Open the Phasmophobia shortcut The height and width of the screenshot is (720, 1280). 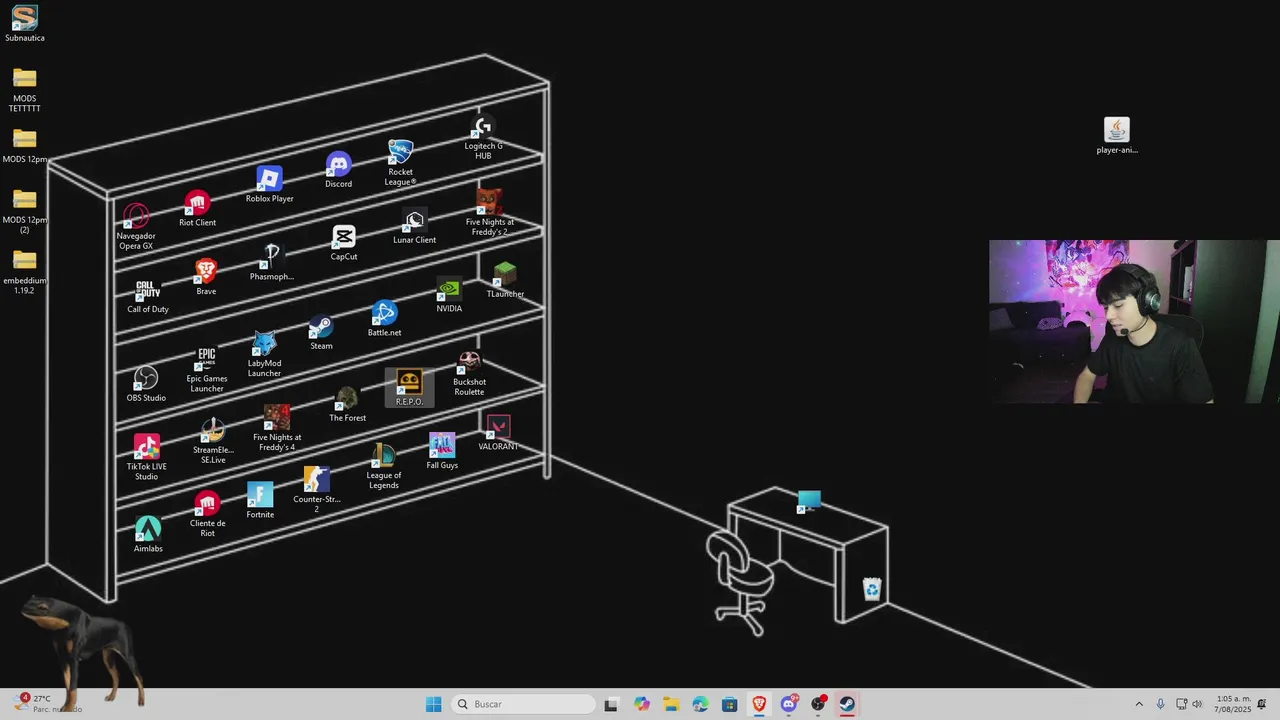coord(271,263)
